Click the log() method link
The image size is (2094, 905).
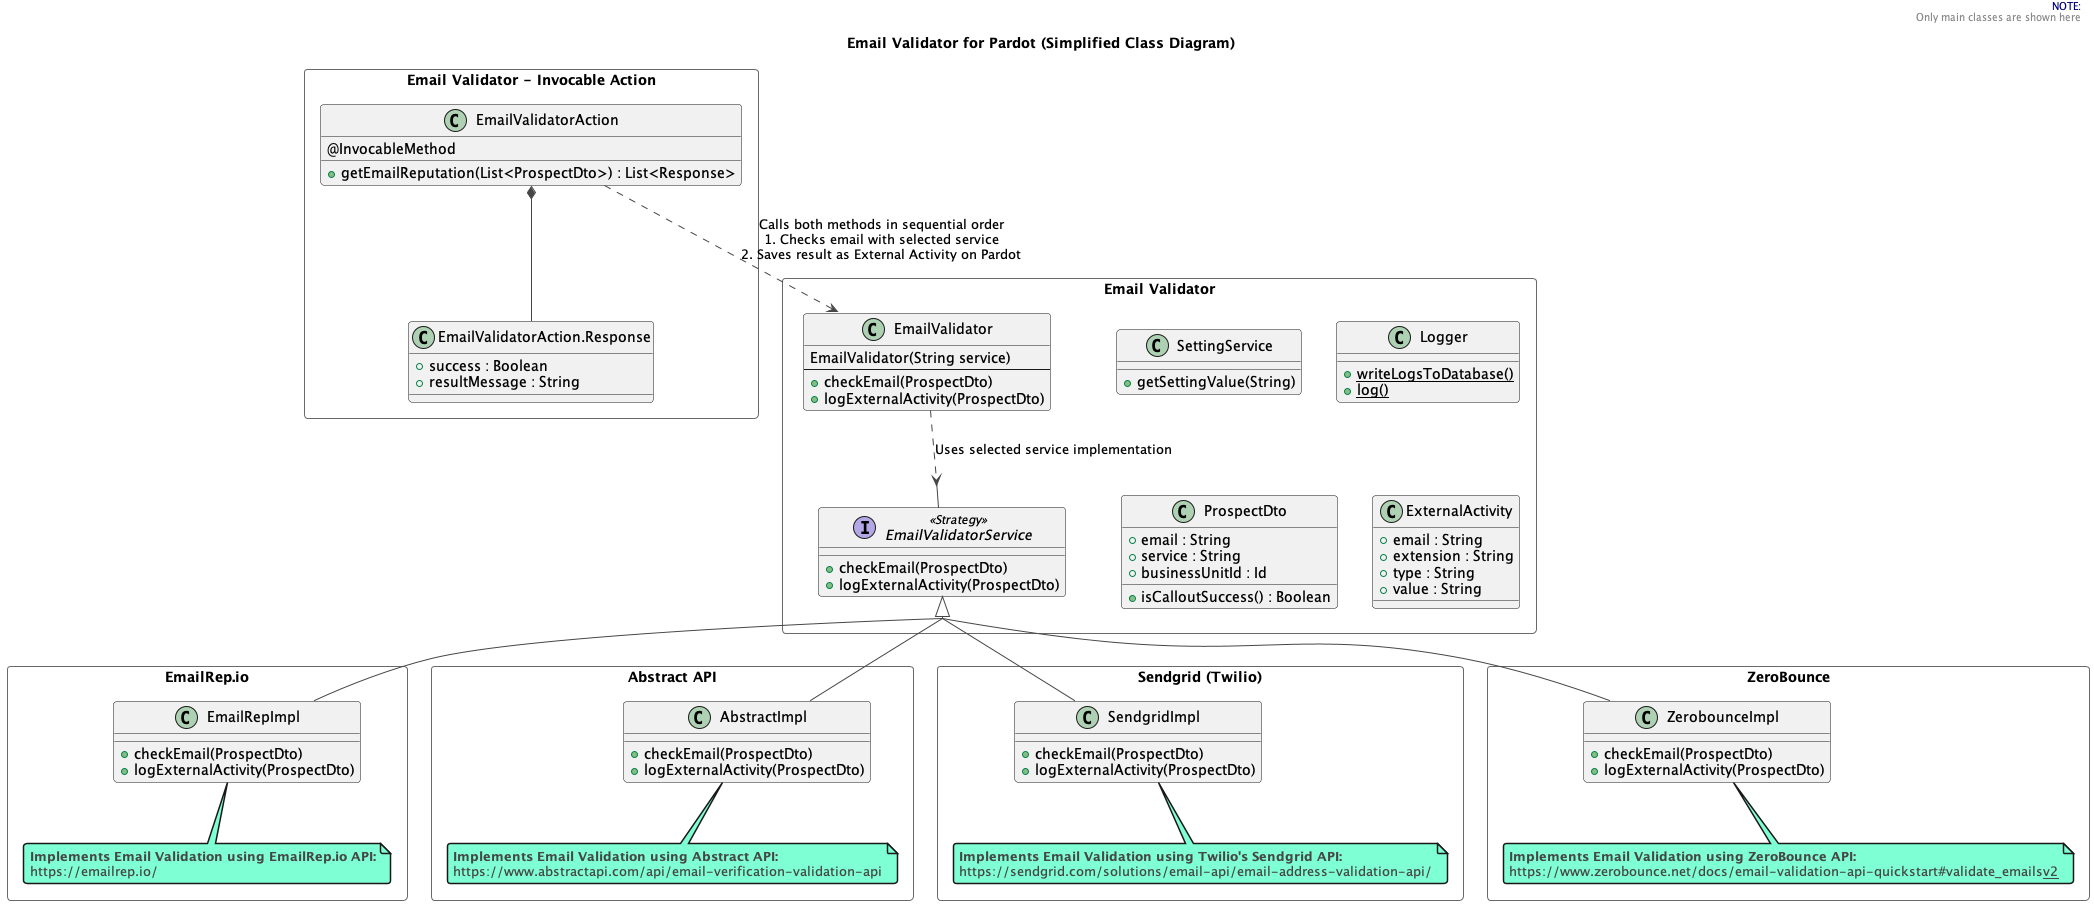[1372, 390]
